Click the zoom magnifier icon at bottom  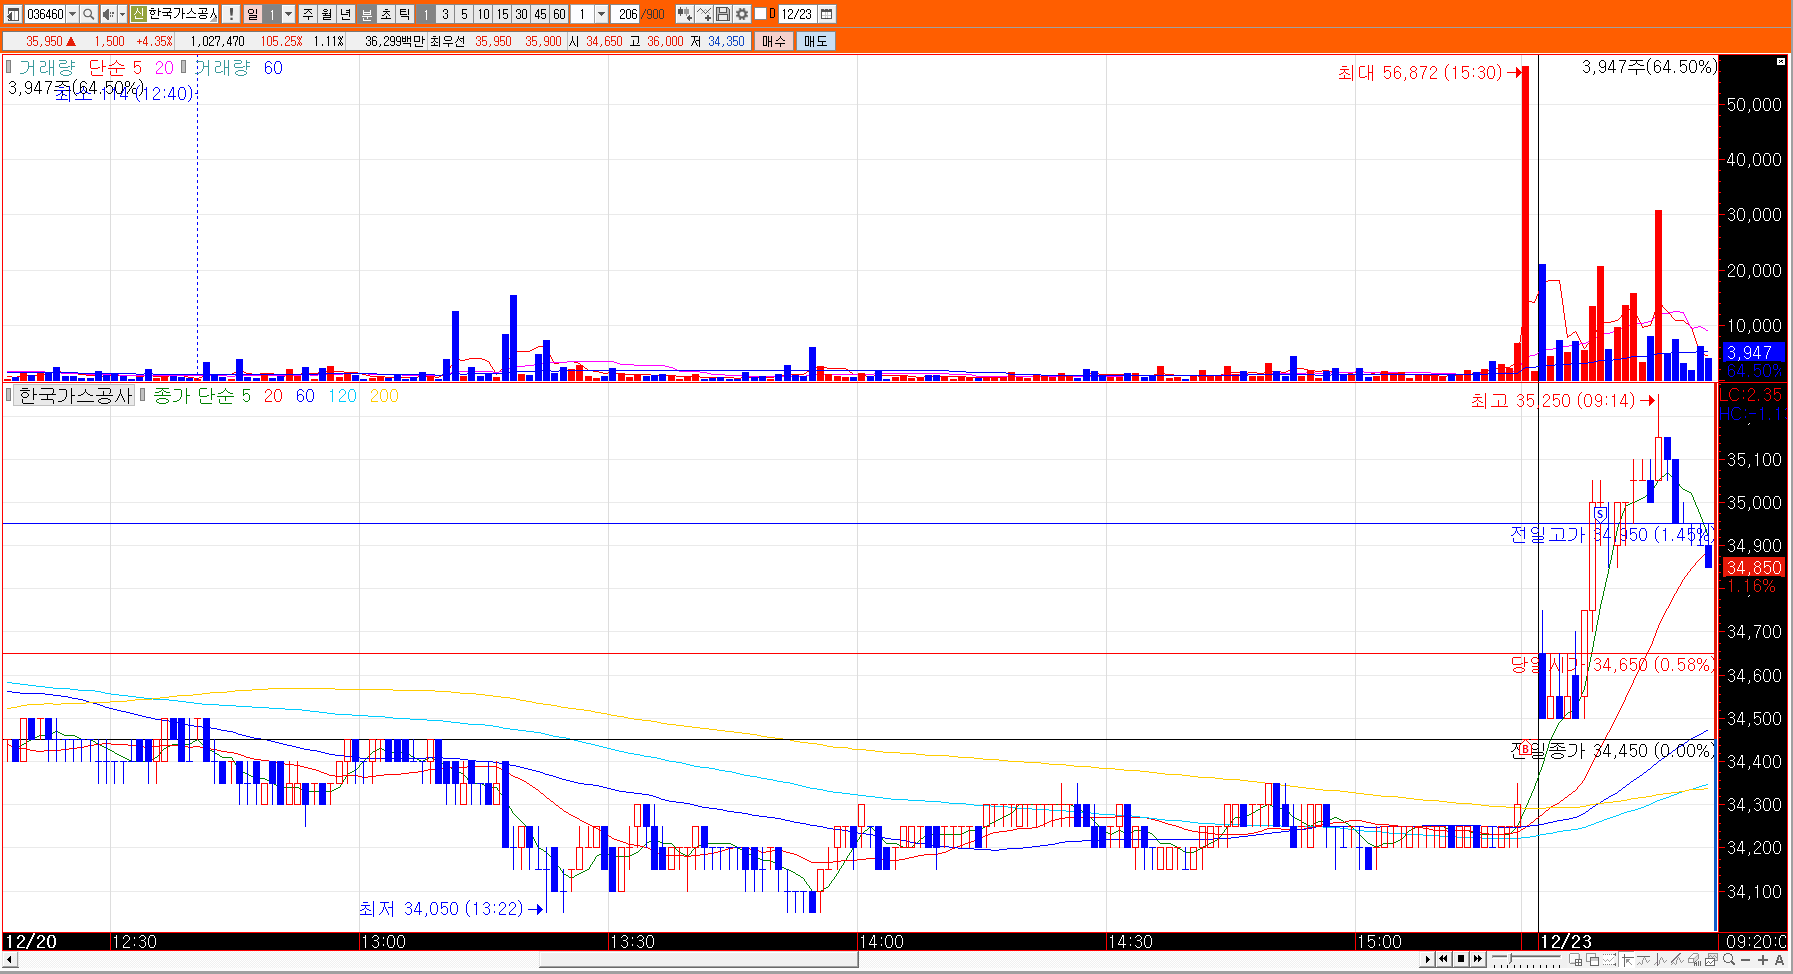tap(1729, 959)
